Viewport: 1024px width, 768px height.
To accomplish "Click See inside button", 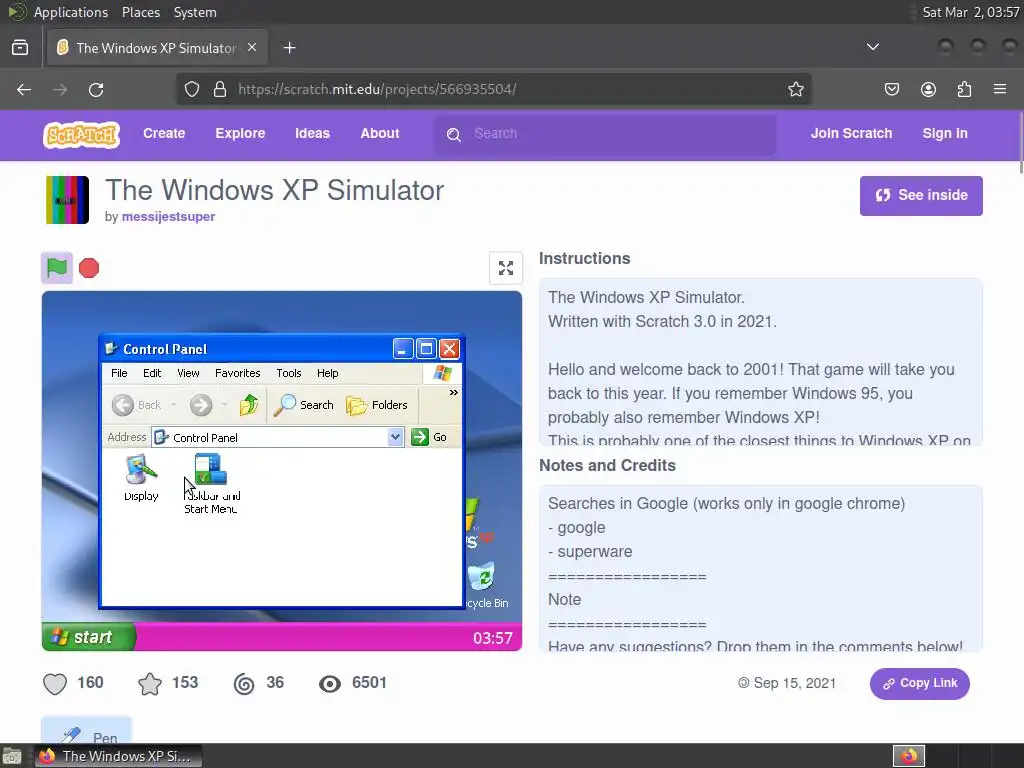I will coord(921,195).
